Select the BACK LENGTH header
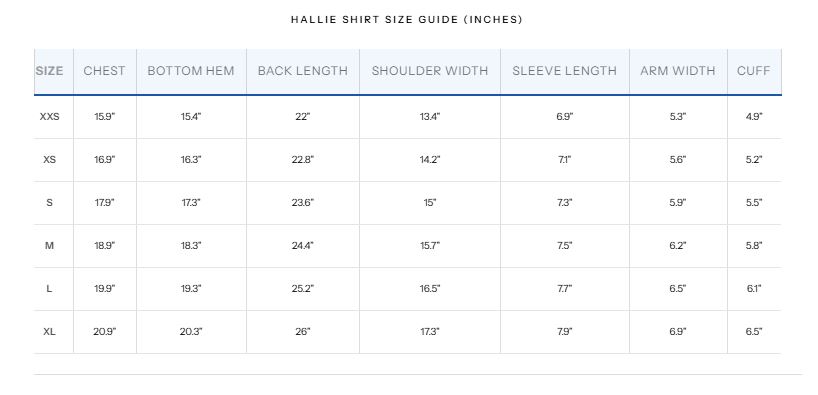 click(x=303, y=71)
